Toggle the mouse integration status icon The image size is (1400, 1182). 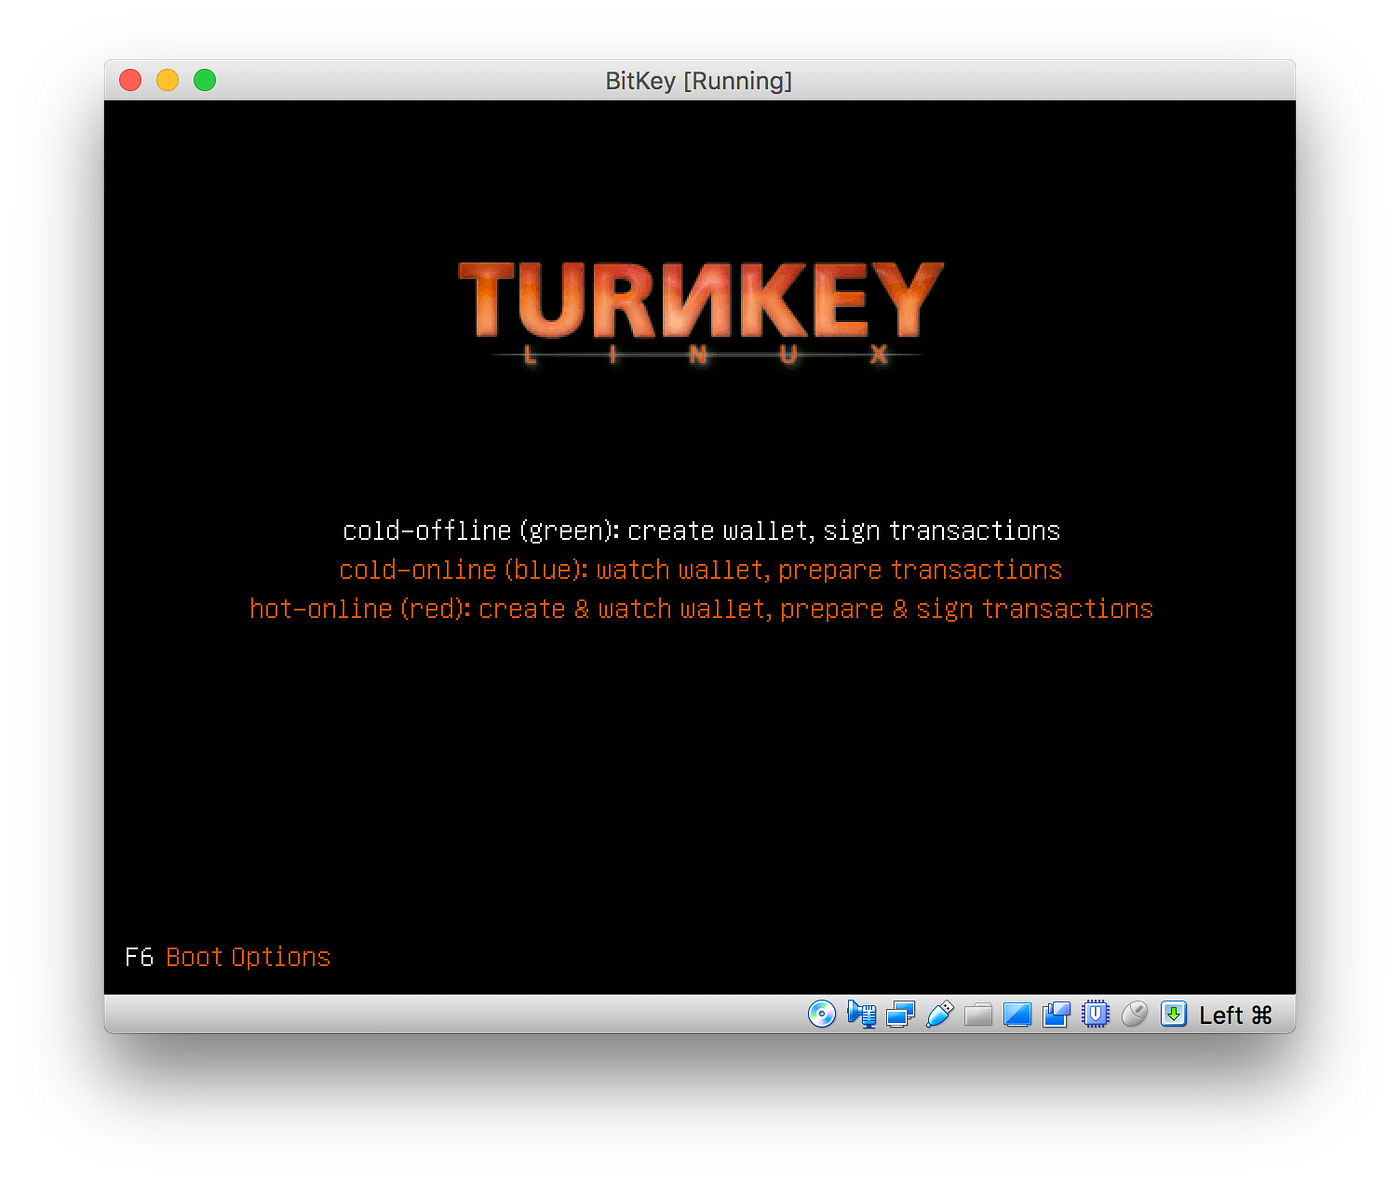(1134, 1014)
